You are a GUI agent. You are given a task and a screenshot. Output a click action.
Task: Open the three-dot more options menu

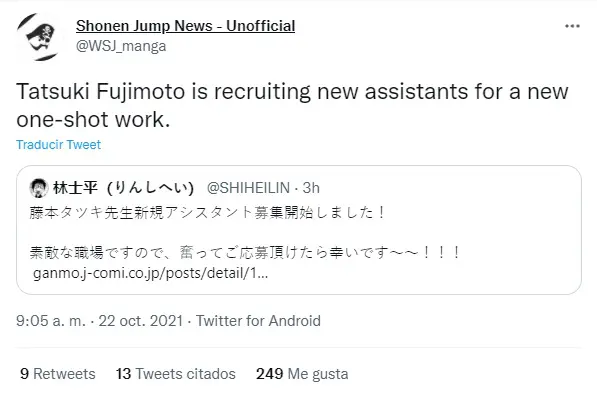572,26
